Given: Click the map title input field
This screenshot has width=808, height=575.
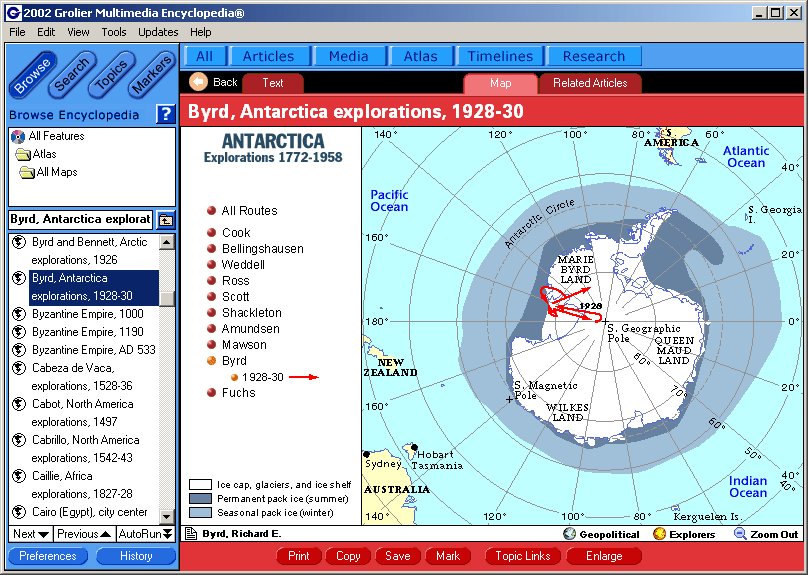Looking at the screenshot, I should pos(81,219).
